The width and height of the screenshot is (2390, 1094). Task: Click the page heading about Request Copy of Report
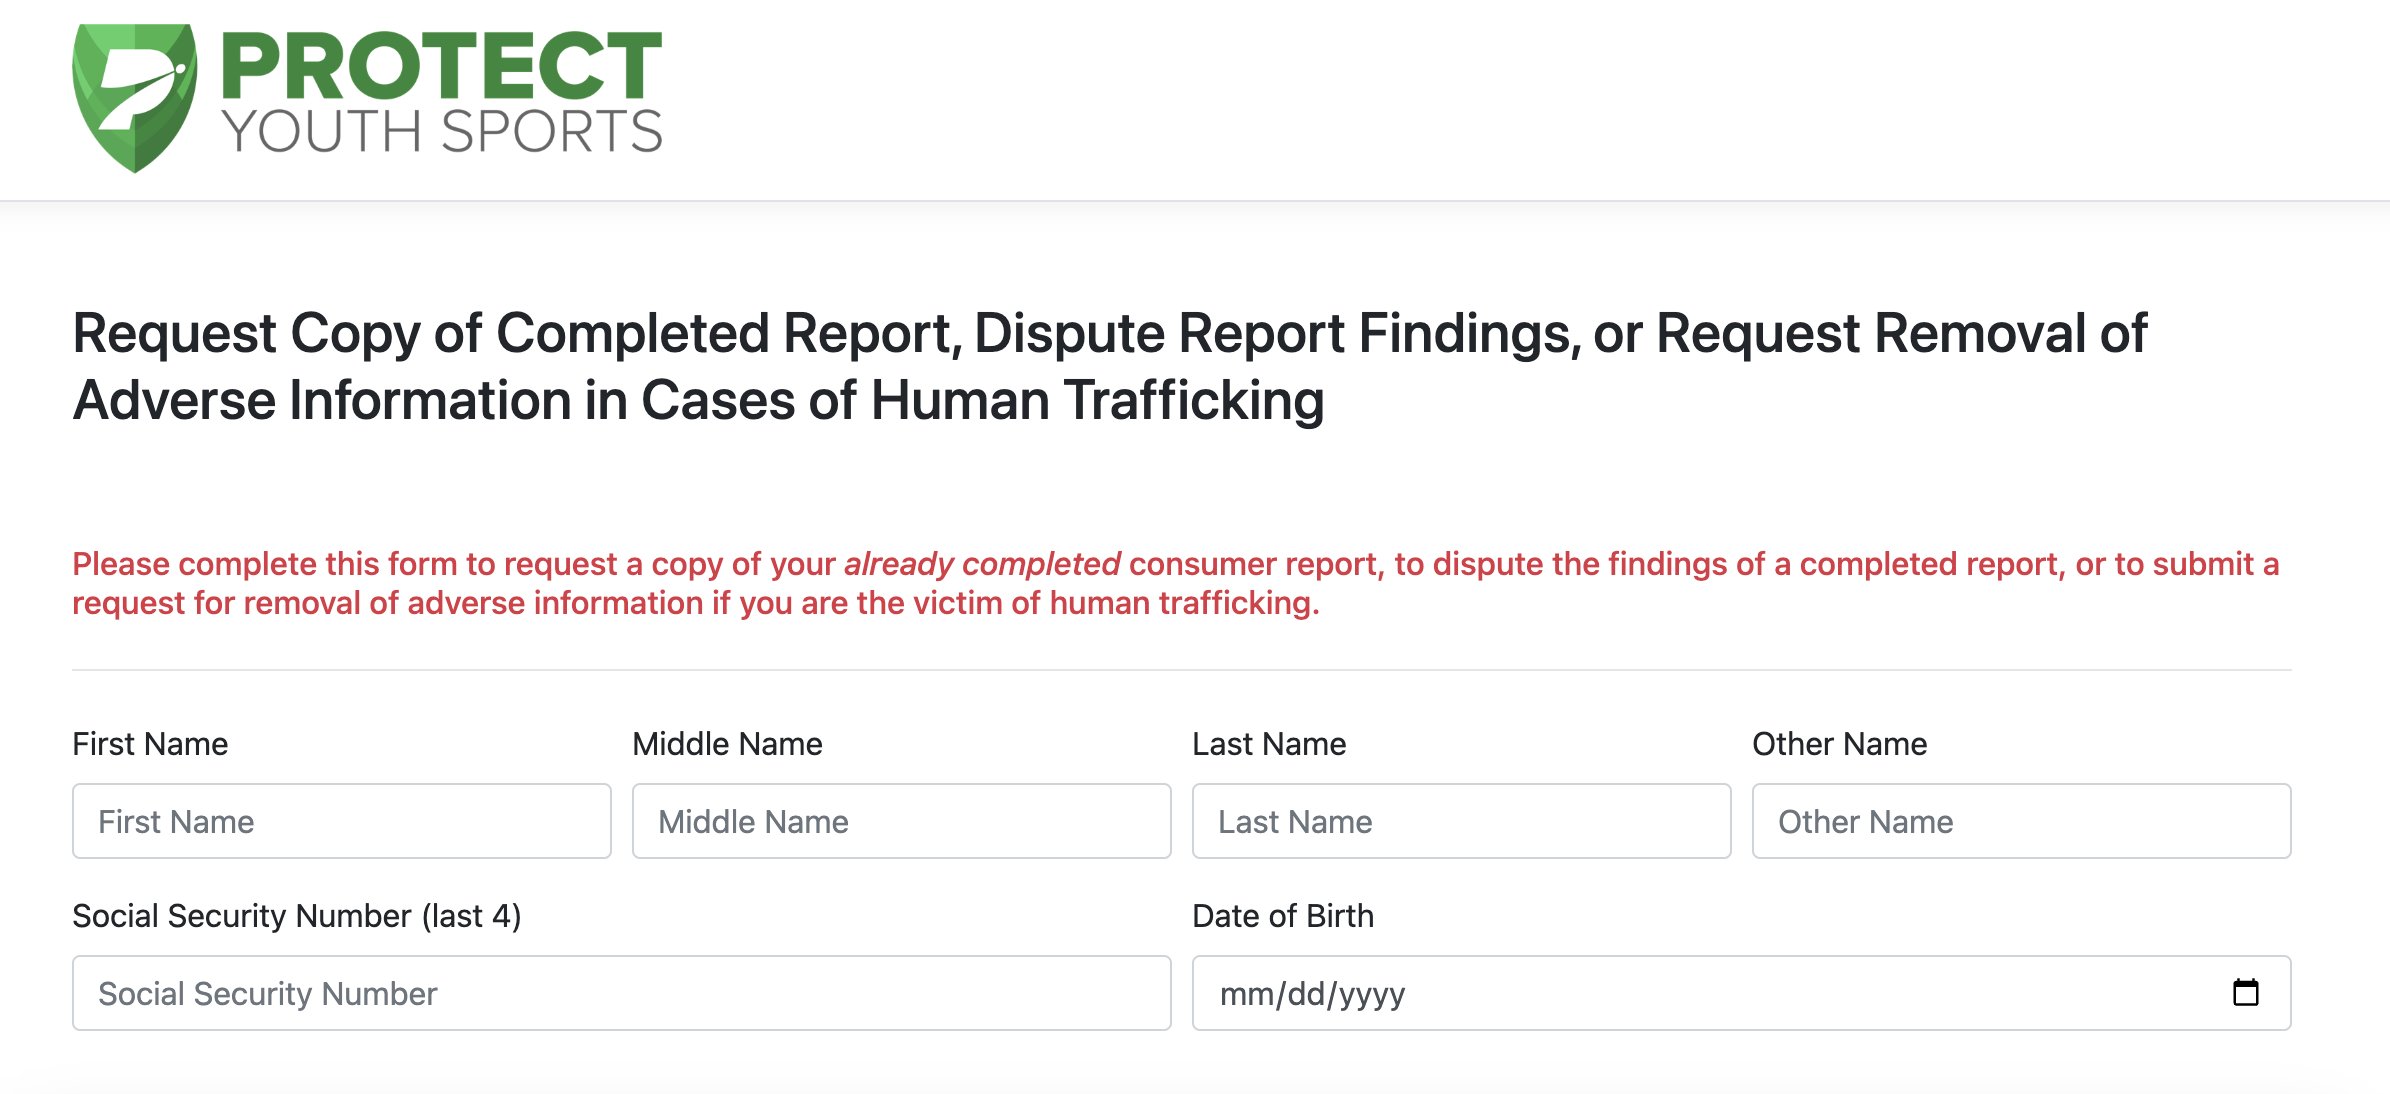pyautogui.click(x=1110, y=366)
